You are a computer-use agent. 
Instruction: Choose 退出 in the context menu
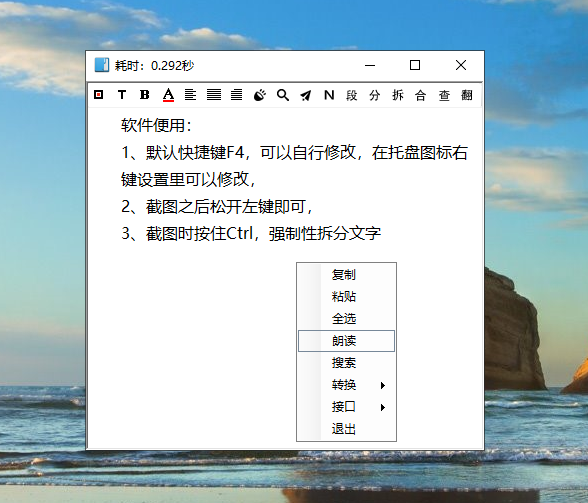(346, 429)
